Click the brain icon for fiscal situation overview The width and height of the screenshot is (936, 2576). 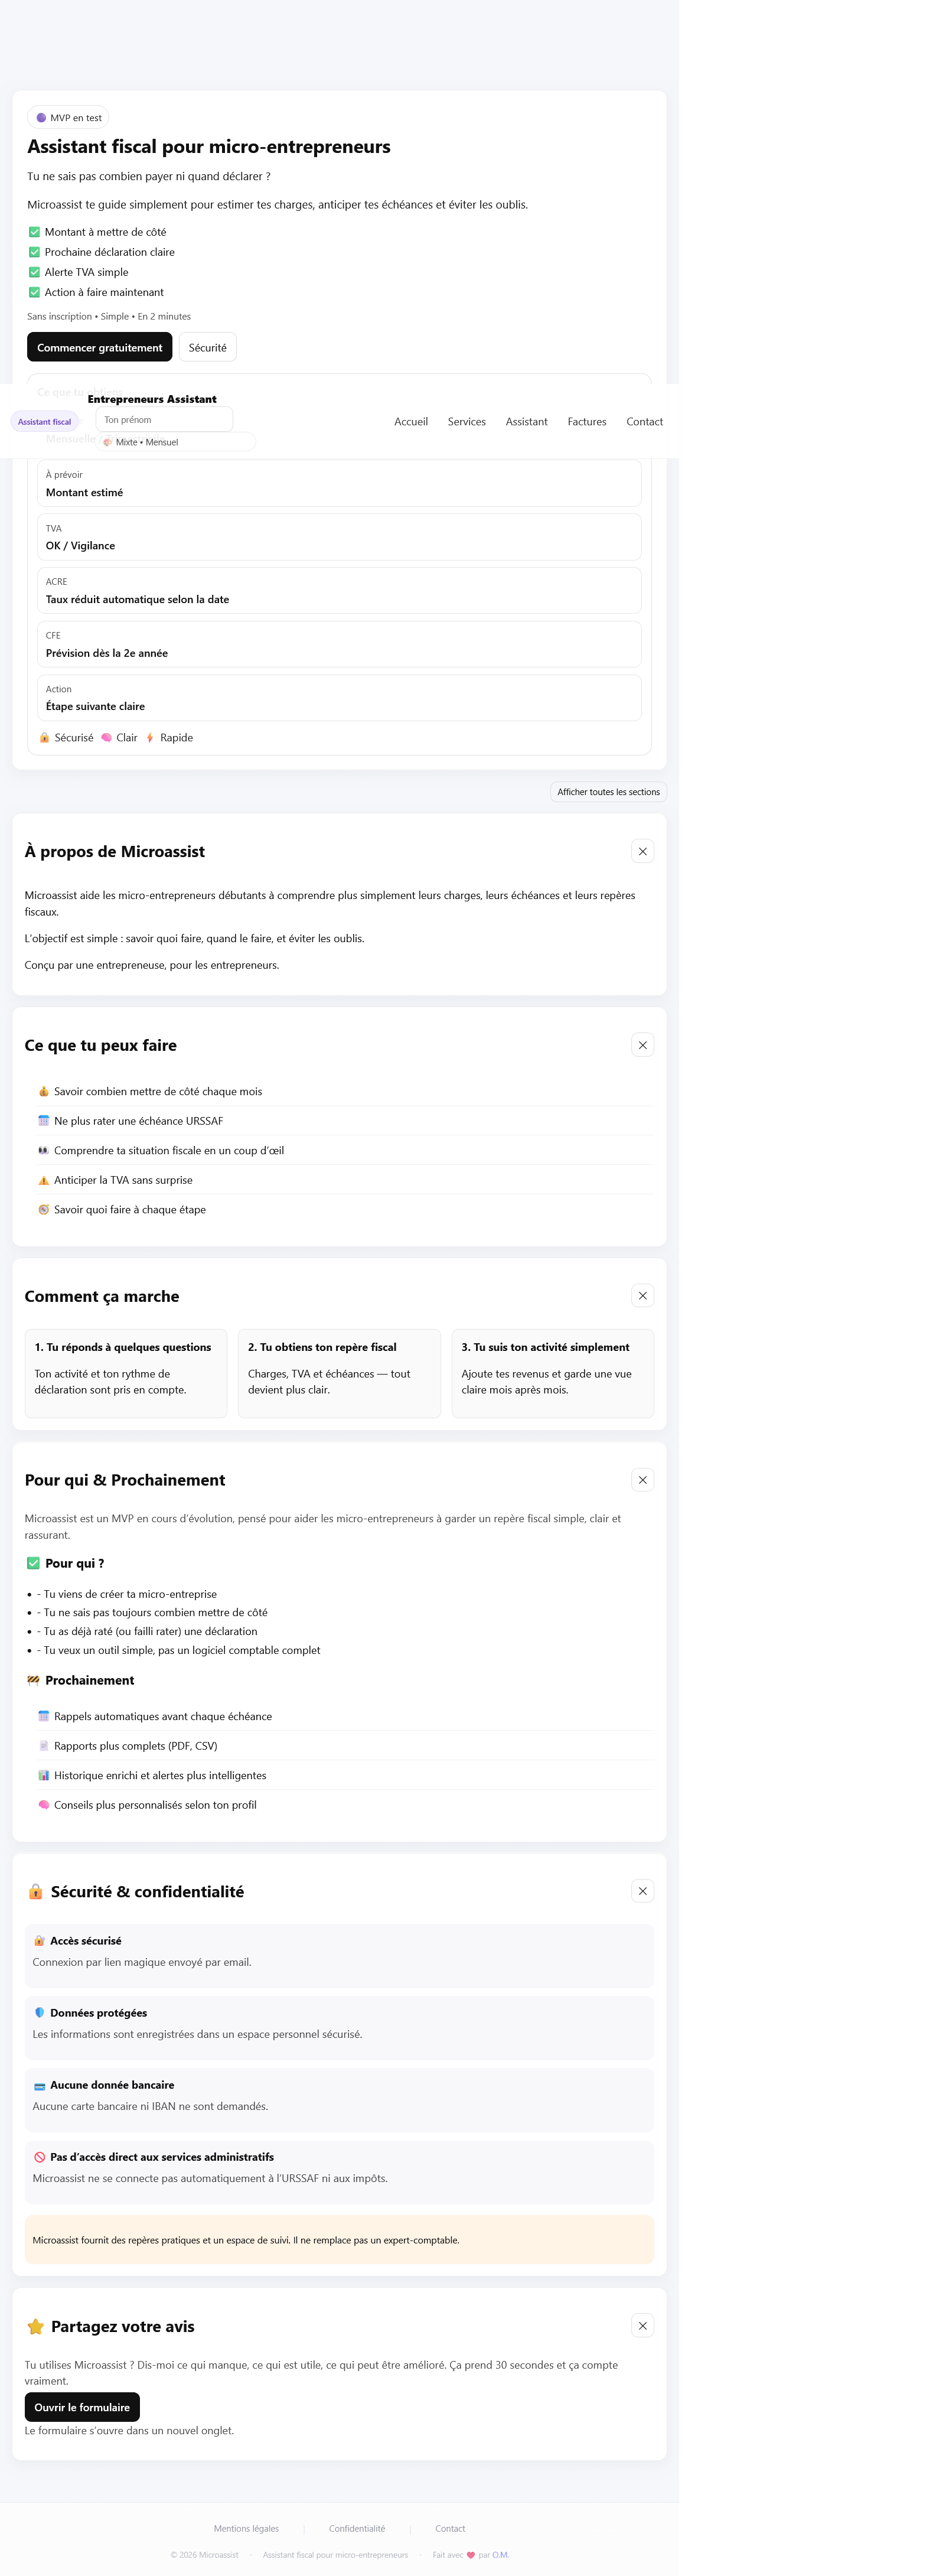[44, 1150]
